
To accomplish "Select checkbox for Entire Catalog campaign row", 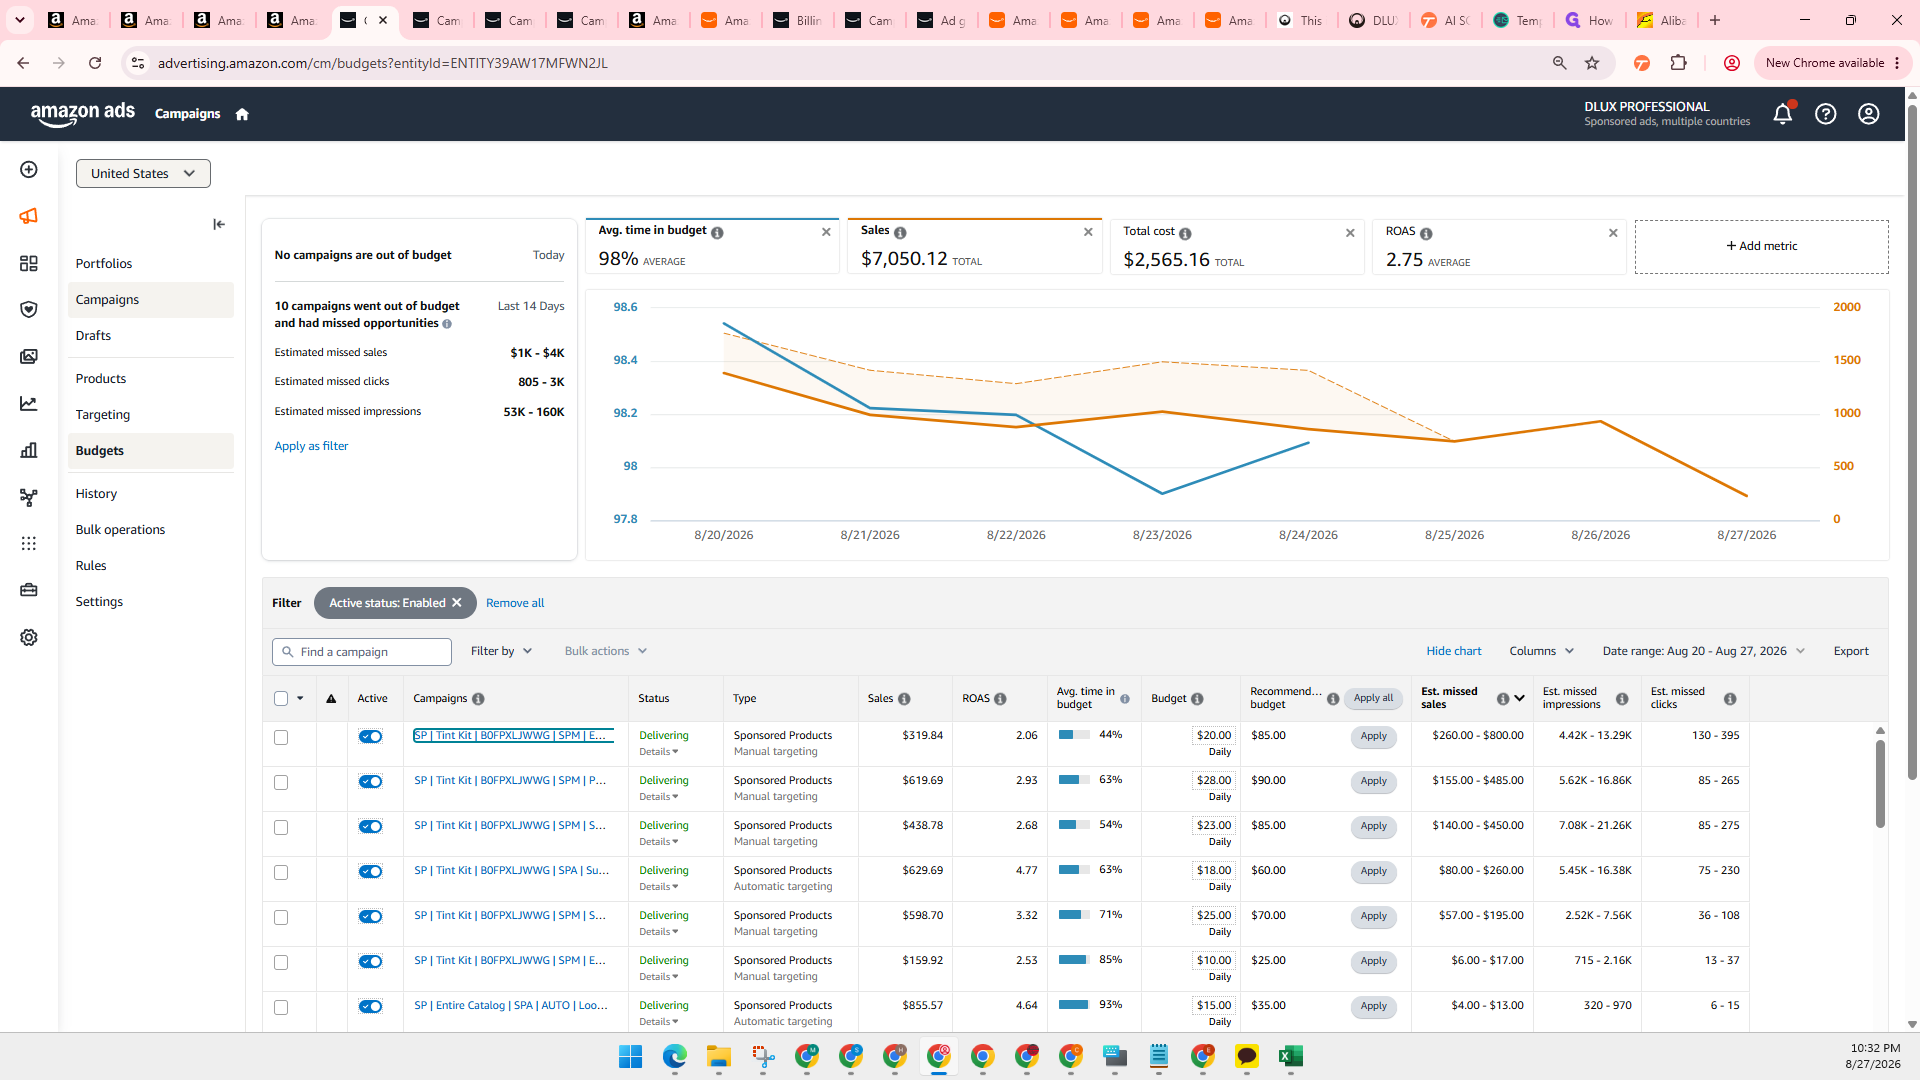I will click(x=281, y=1008).
